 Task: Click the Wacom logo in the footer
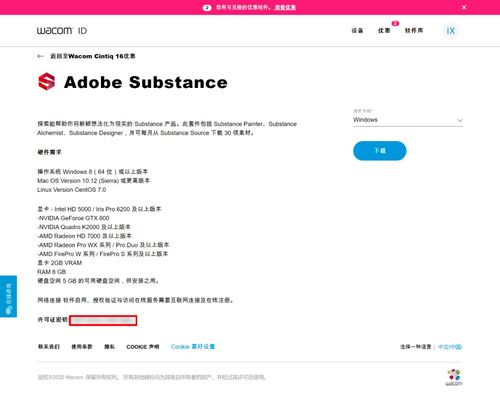(x=454, y=377)
